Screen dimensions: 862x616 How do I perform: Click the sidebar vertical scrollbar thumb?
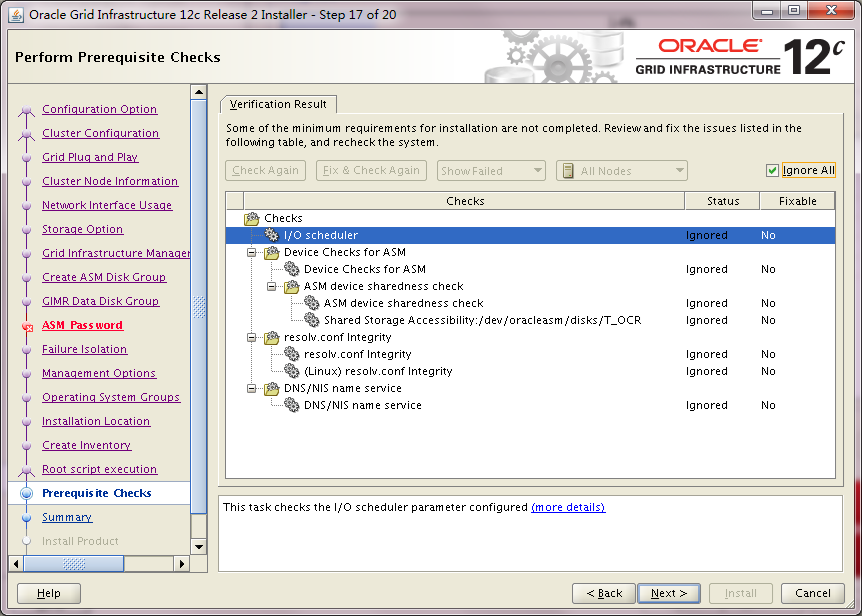(x=199, y=307)
